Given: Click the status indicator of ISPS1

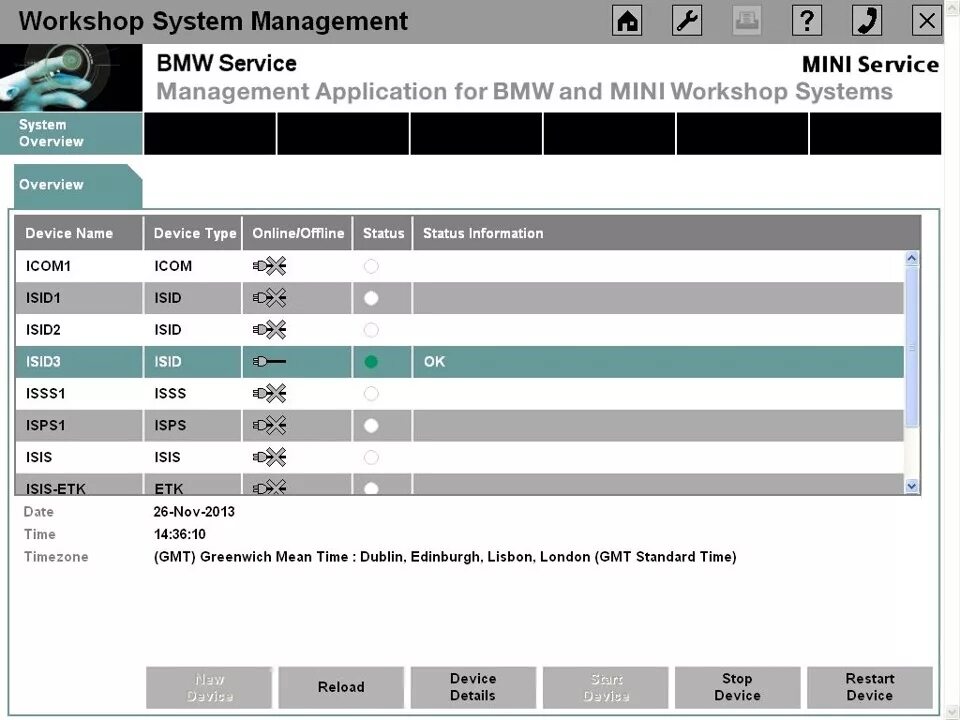Looking at the screenshot, I should [371, 426].
